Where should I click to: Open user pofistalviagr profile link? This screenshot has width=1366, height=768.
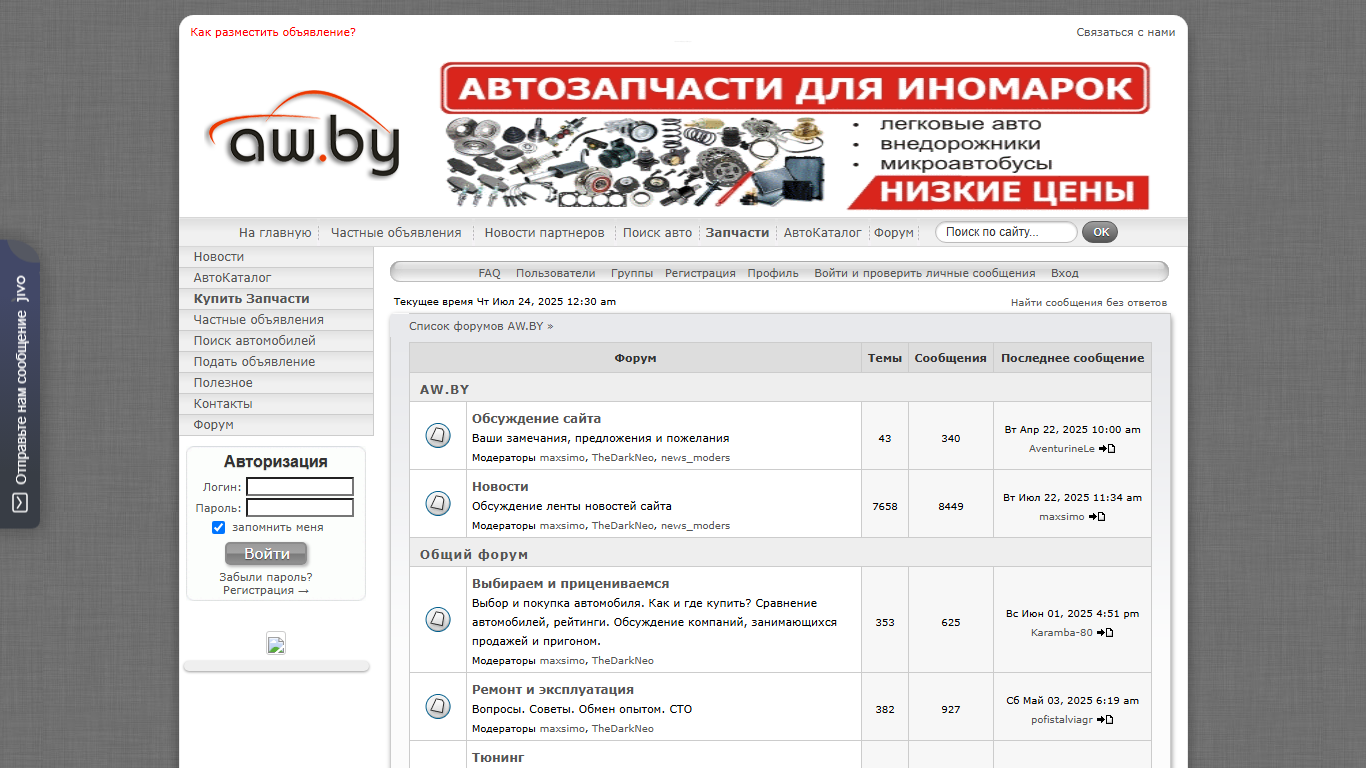pos(1062,720)
